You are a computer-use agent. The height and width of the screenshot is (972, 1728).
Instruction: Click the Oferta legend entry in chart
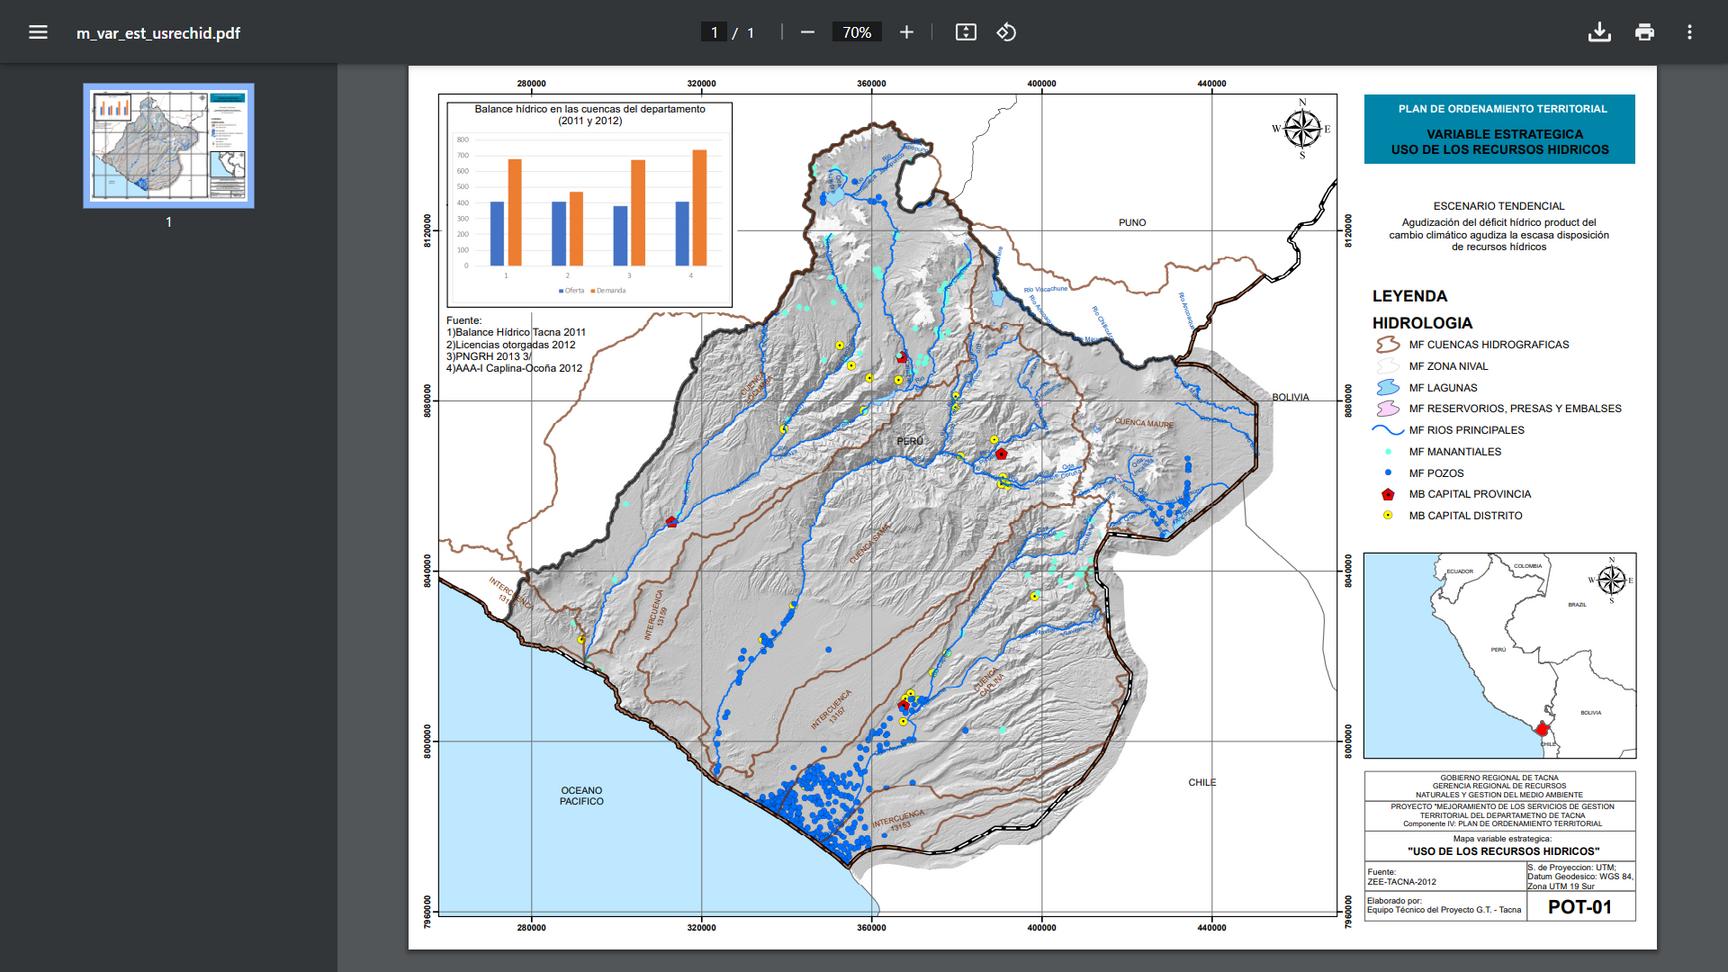tap(571, 291)
